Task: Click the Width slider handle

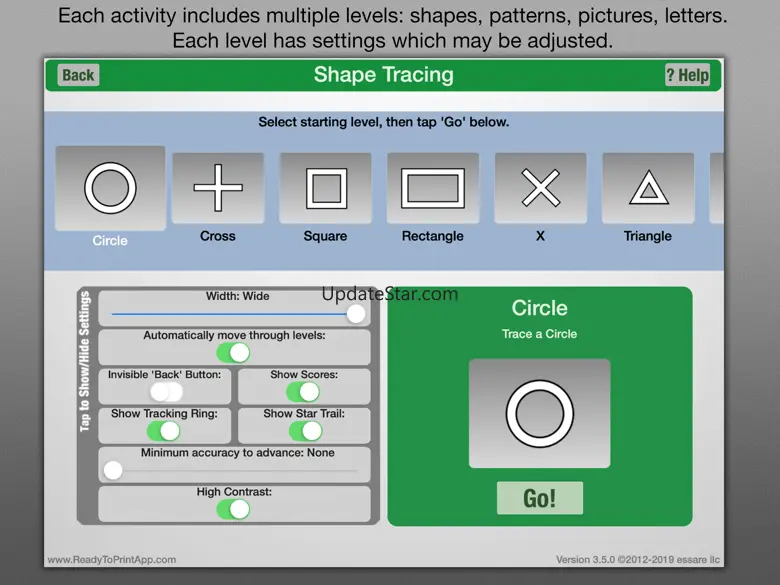Action: (356, 314)
